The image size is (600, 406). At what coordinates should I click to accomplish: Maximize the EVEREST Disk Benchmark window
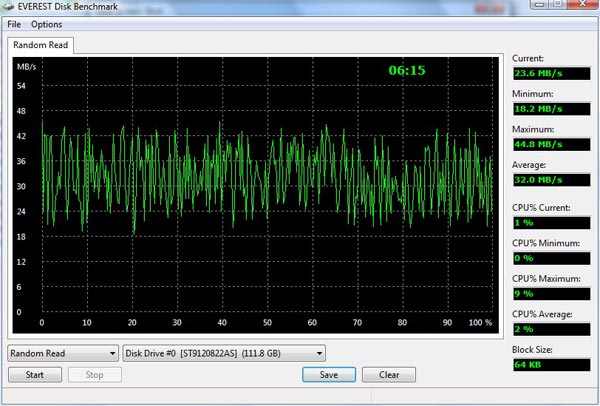coord(558,4)
